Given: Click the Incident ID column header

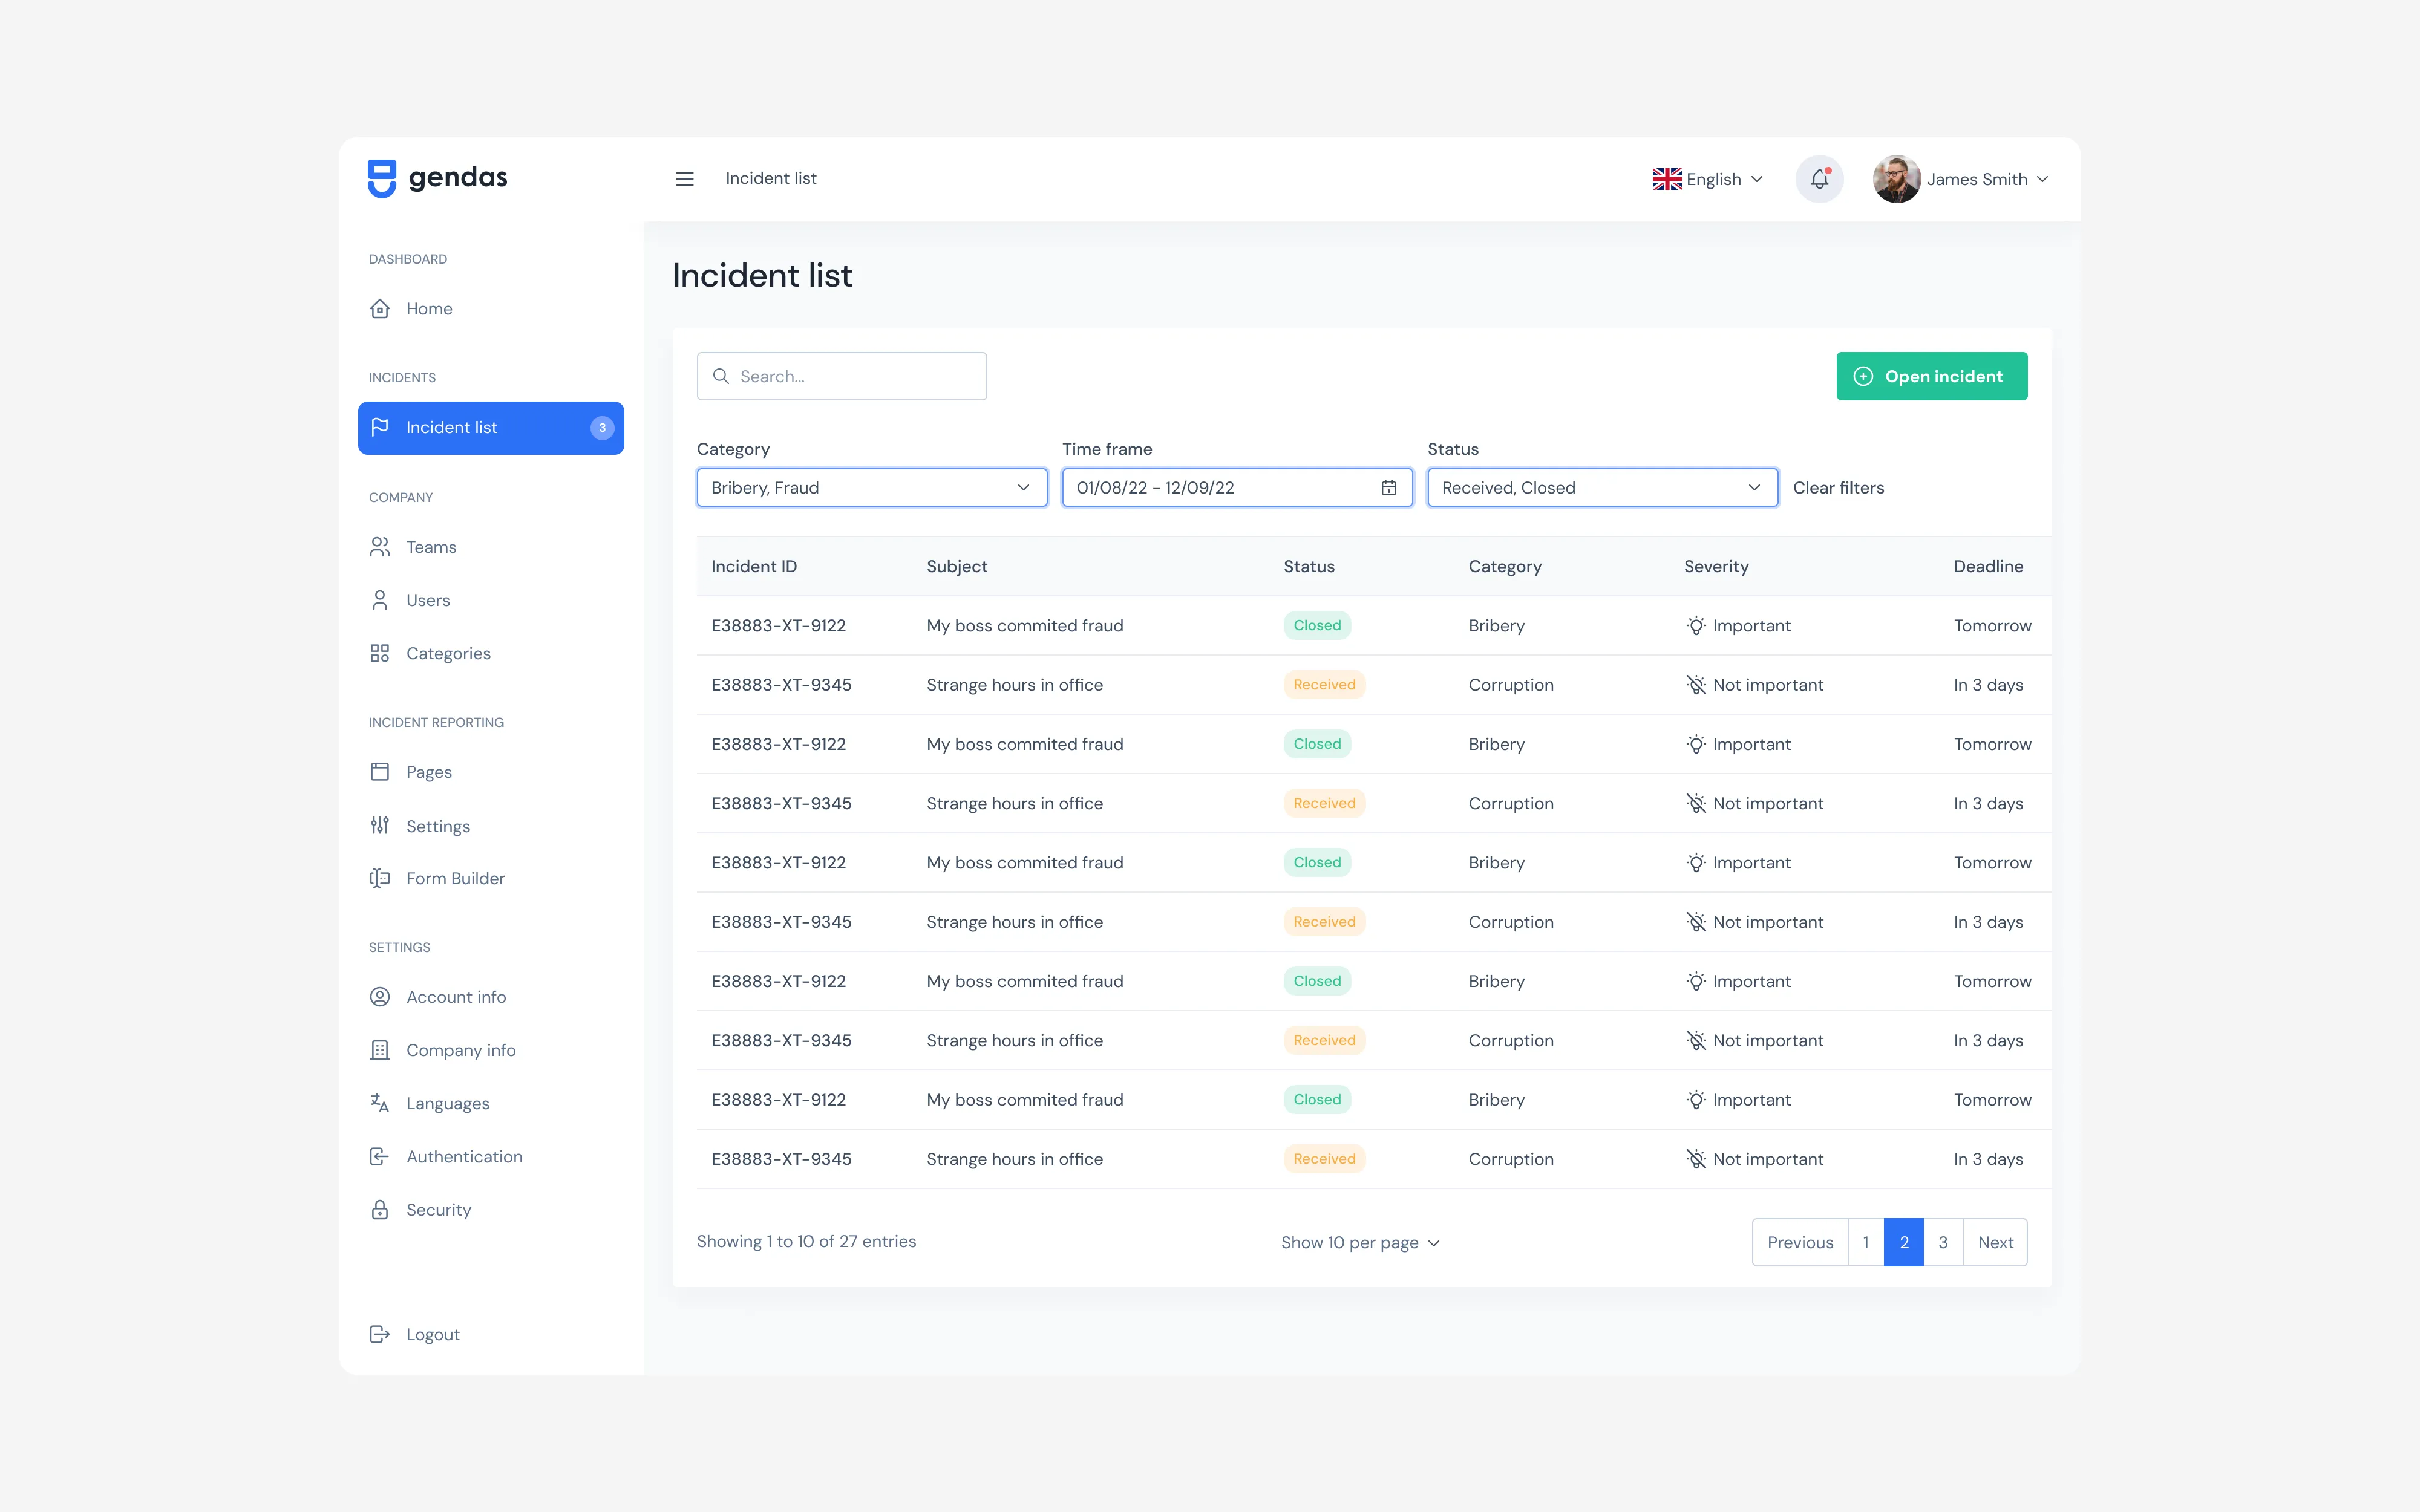Looking at the screenshot, I should 754,566.
